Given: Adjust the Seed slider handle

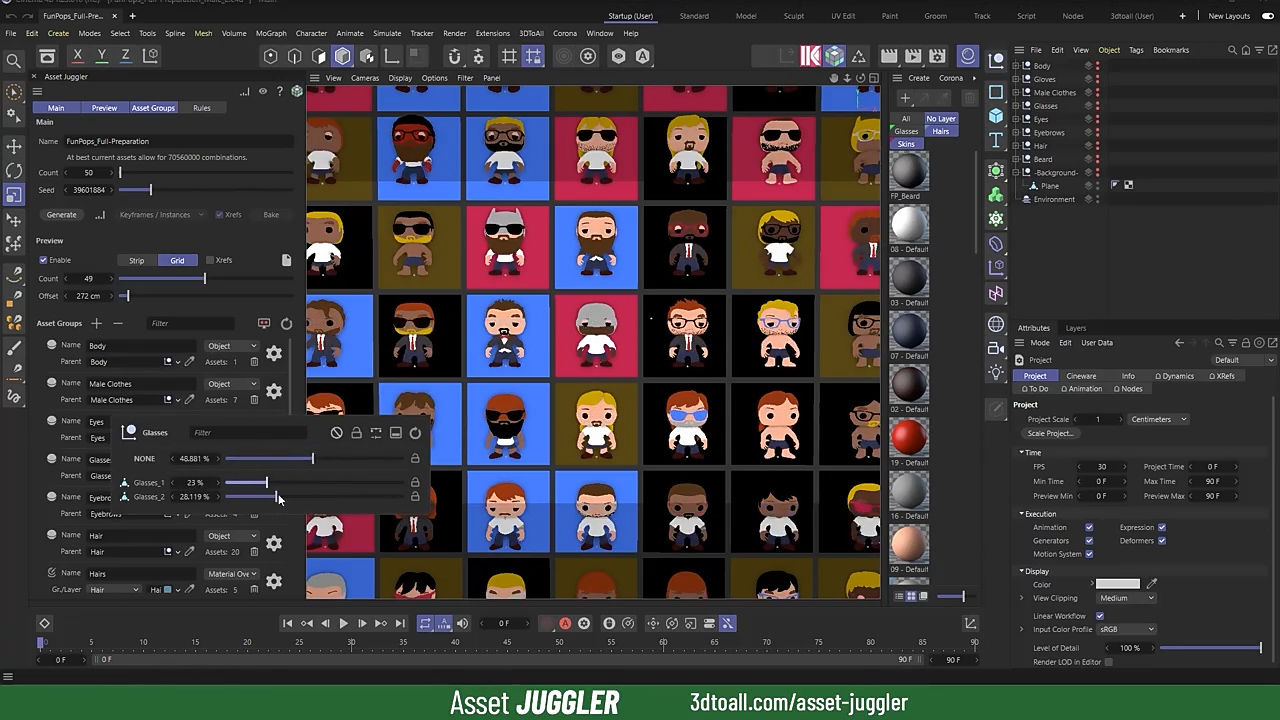Looking at the screenshot, I should pos(150,190).
